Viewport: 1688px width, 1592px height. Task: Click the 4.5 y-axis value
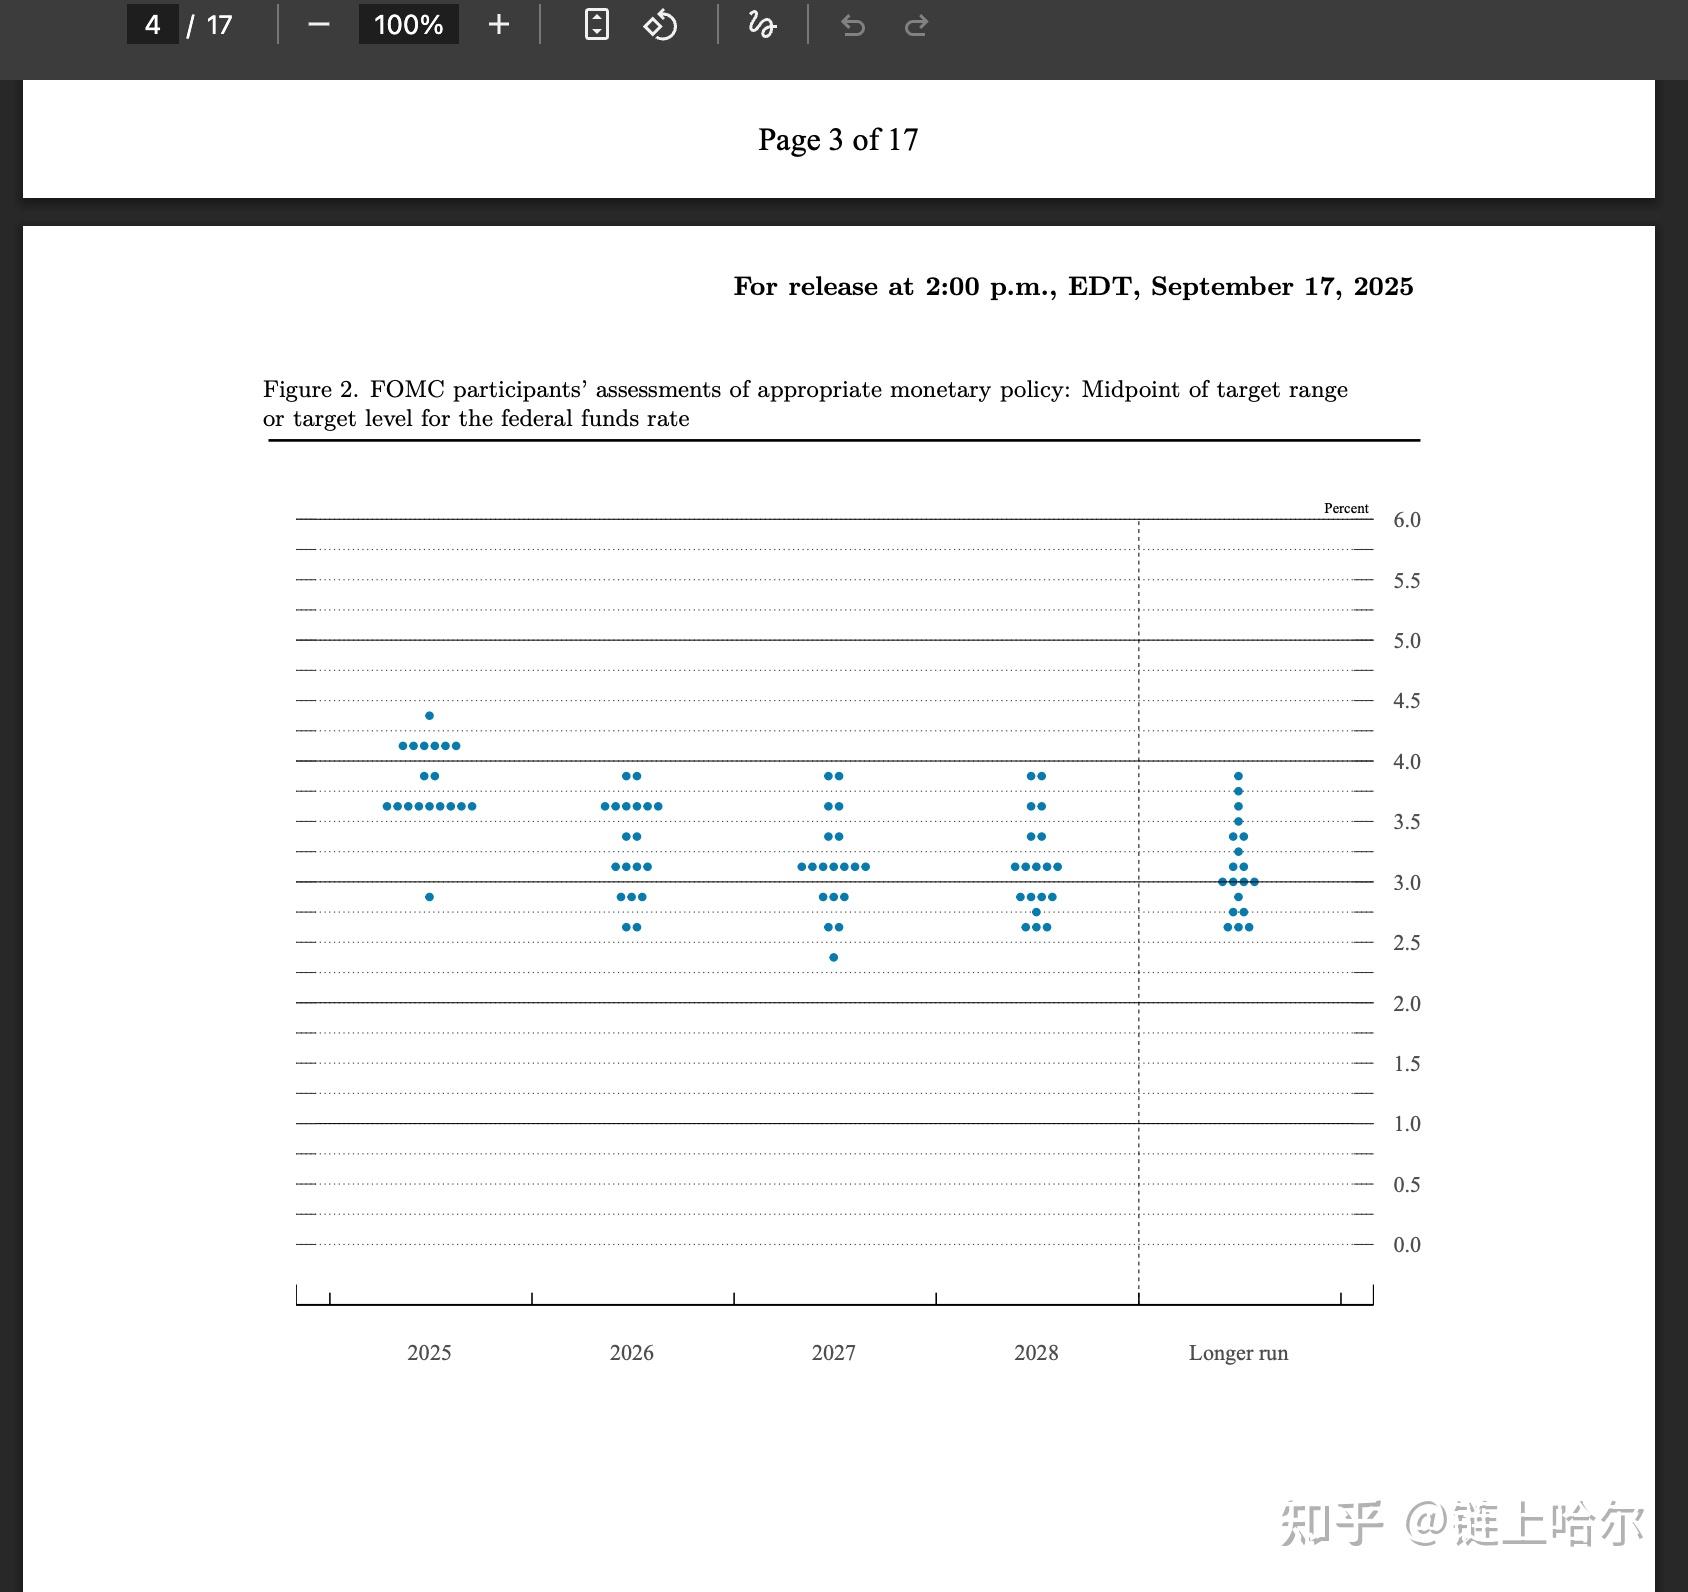click(x=1407, y=701)
